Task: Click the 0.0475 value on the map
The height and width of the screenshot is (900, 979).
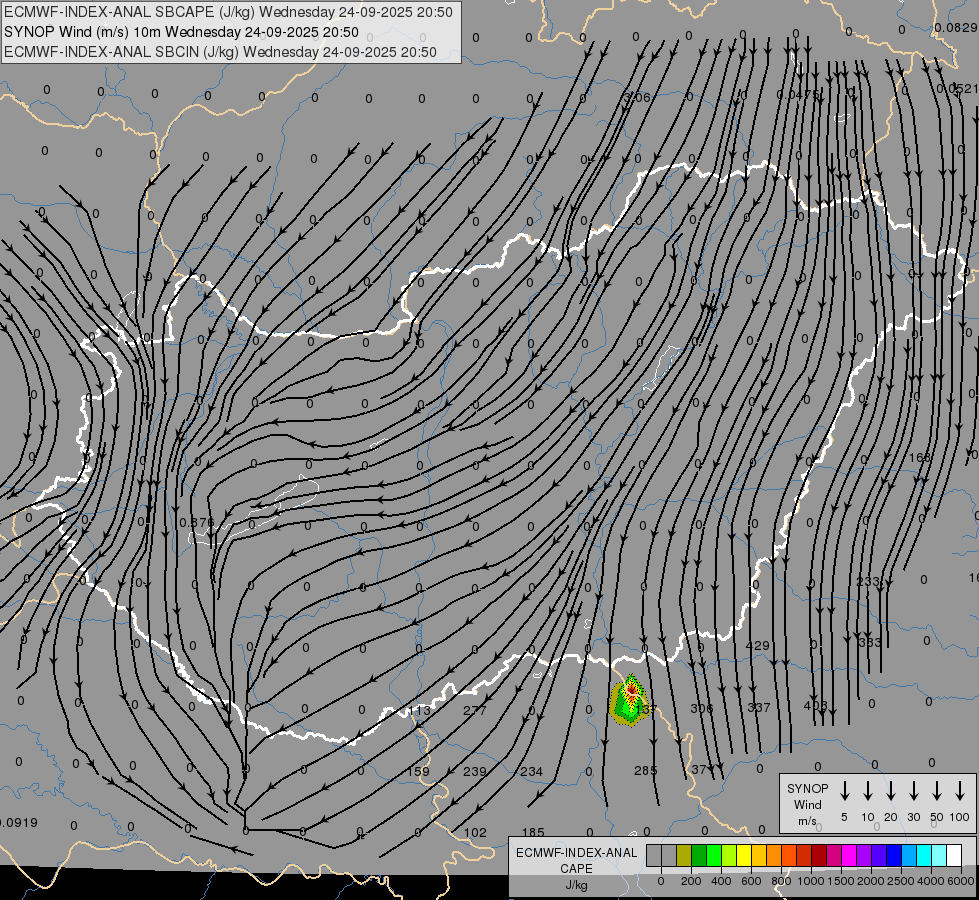Action: point(797,94)
